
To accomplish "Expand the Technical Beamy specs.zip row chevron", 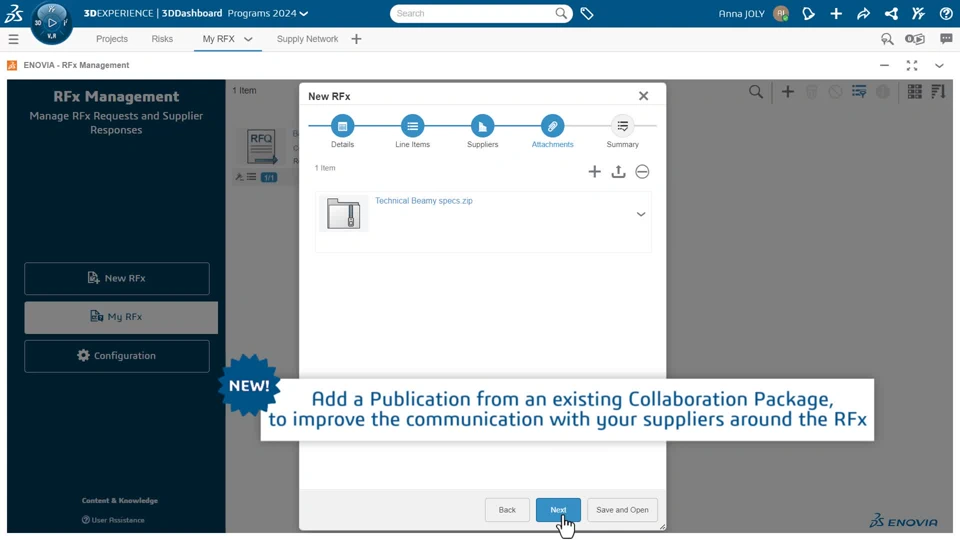I will pyautogui.click(x=641, y=214).
